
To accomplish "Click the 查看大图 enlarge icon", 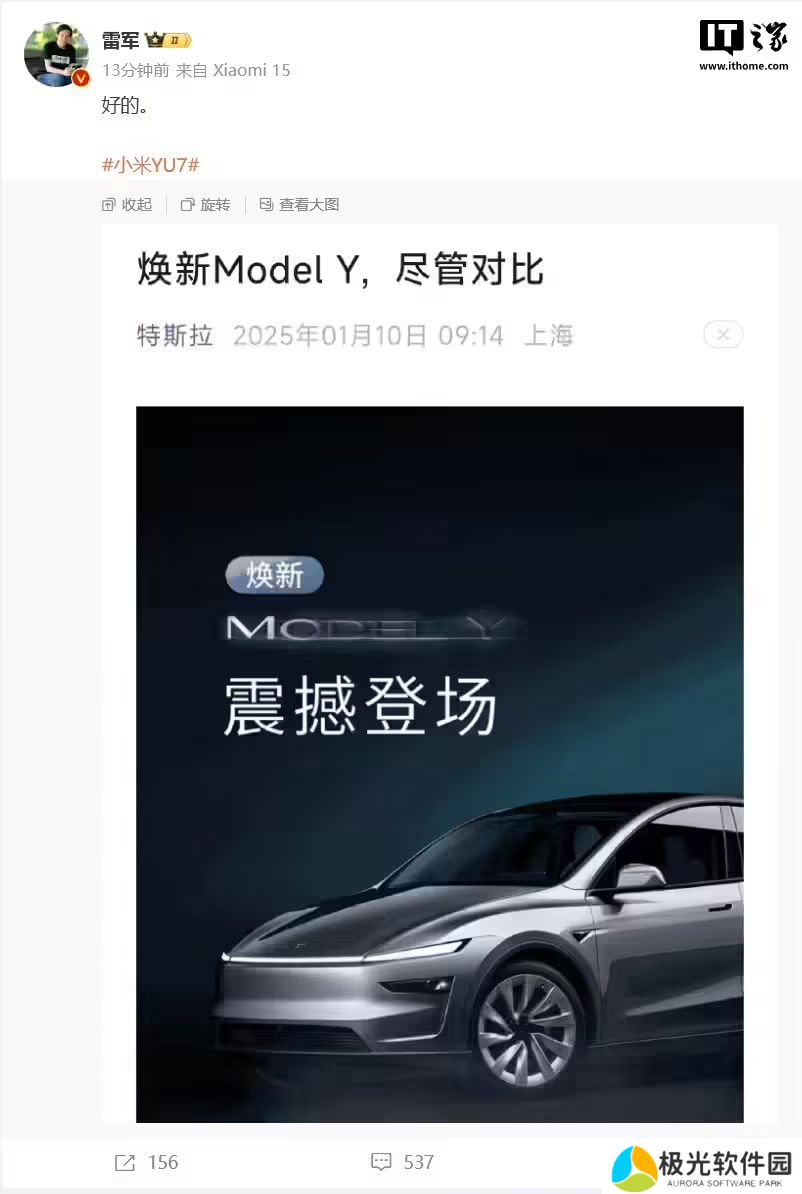I will (x=266, y=204).
